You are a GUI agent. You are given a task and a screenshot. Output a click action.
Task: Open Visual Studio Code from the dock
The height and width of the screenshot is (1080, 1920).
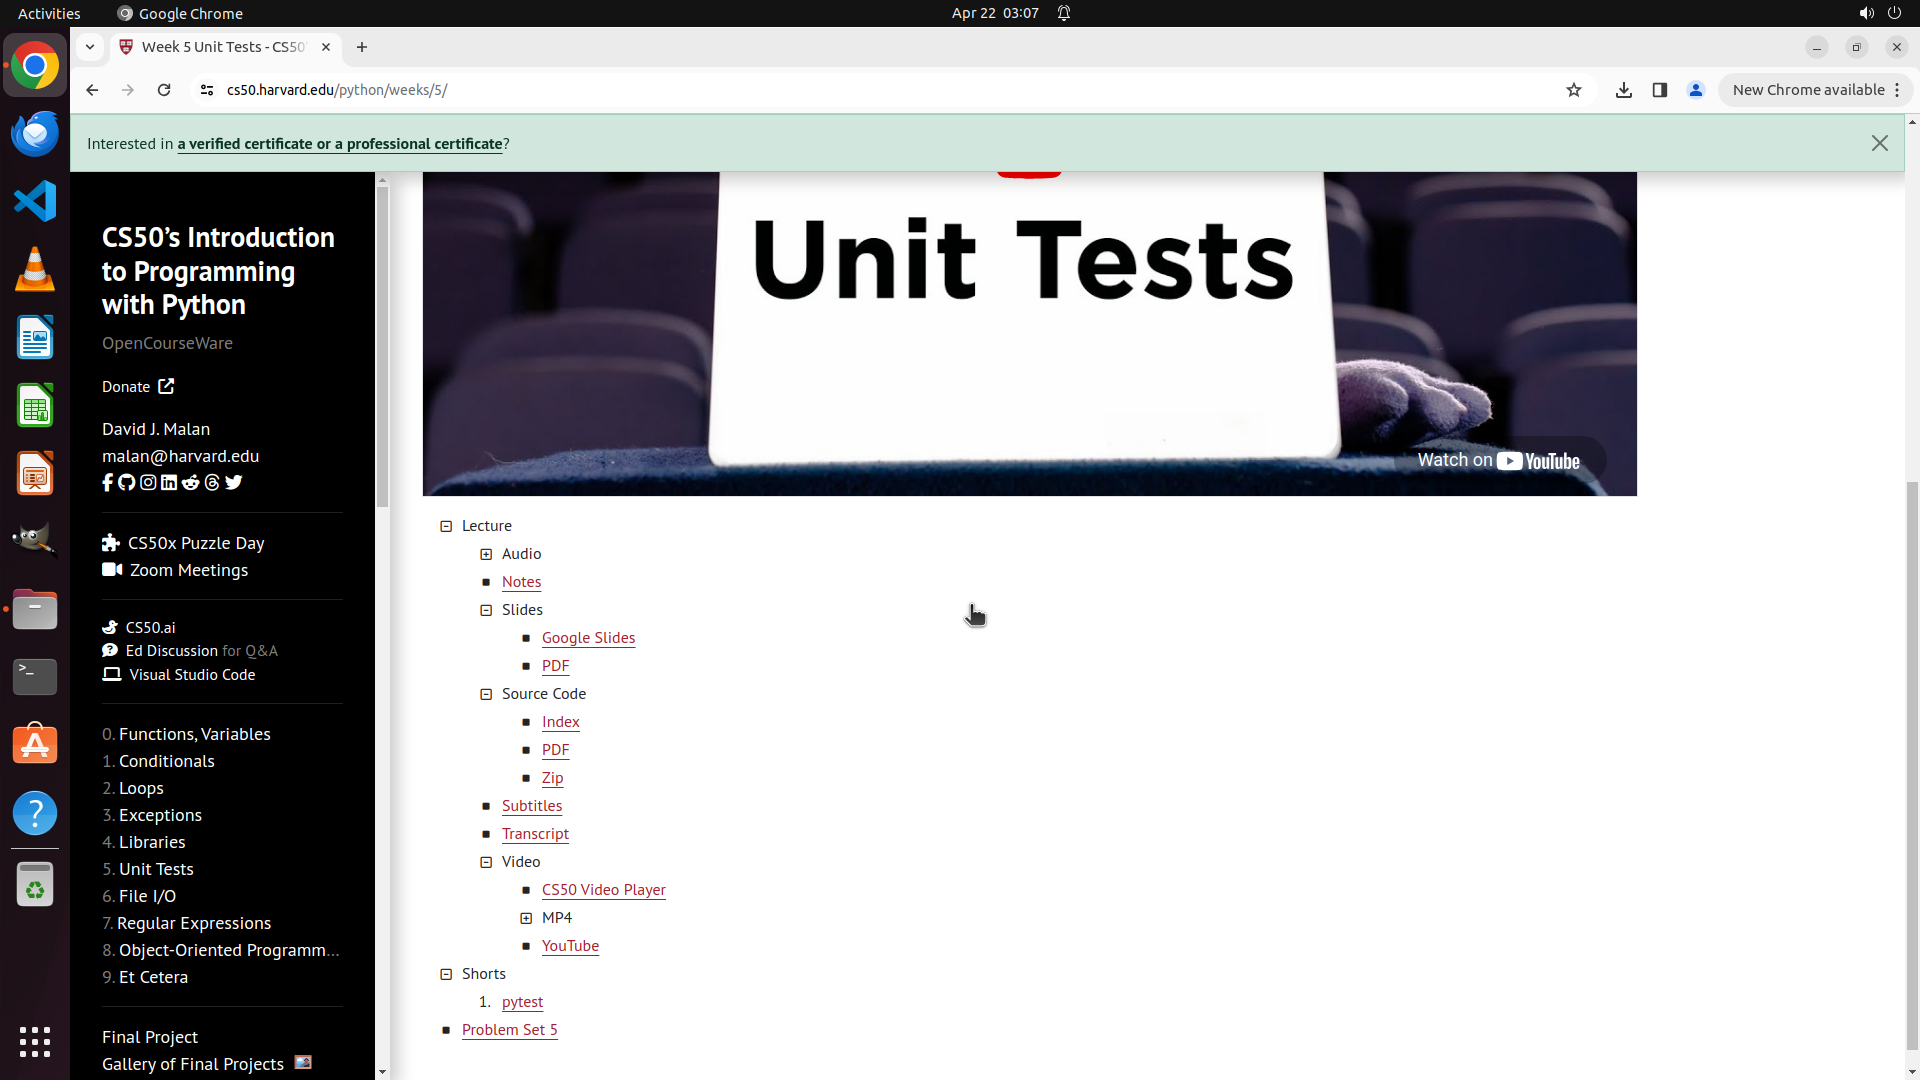(x=35, y=201)
